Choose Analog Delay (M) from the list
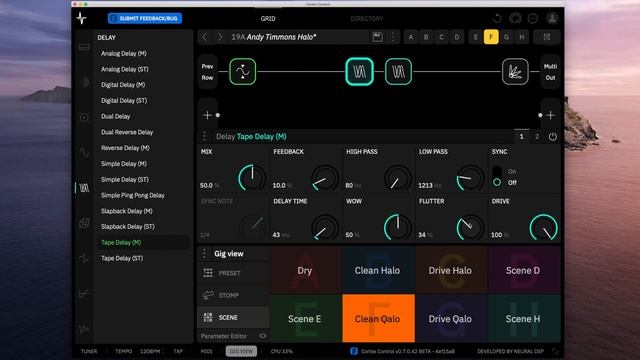The height and width of the screenshot is (360, 640). point(124,53)
